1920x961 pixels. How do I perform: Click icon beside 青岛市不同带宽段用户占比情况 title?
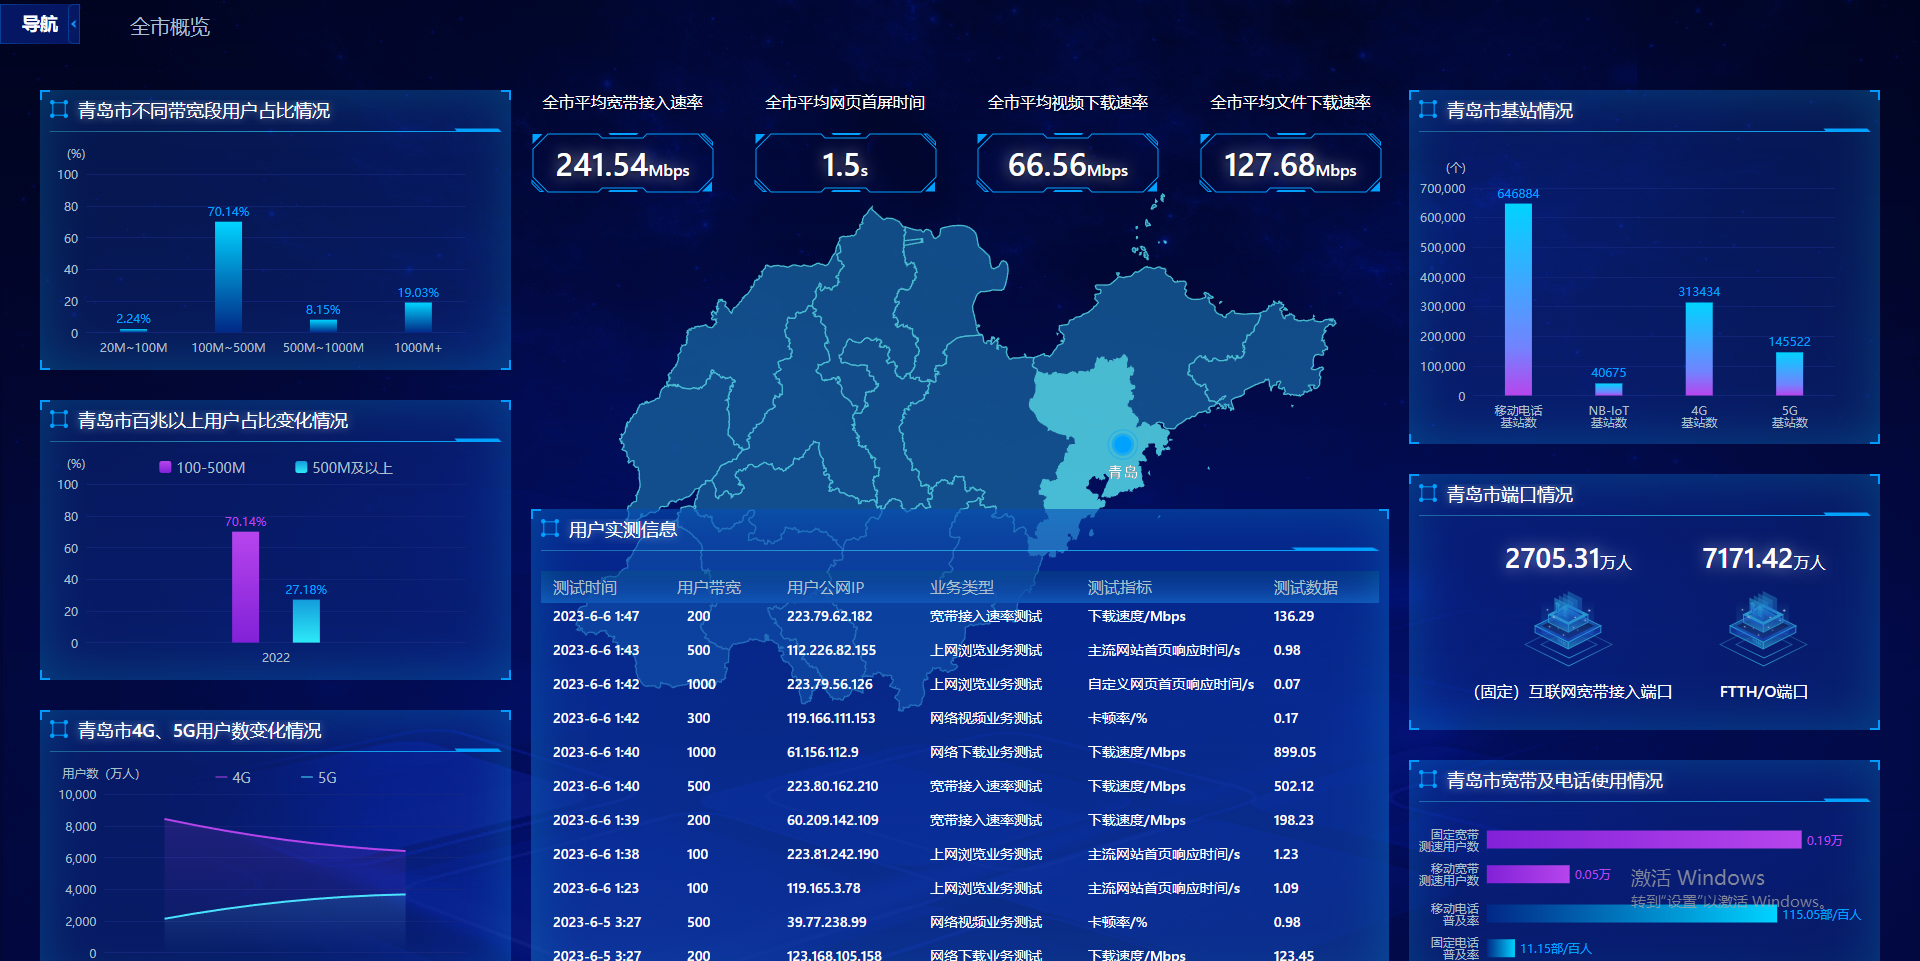(x=59, y=110)
